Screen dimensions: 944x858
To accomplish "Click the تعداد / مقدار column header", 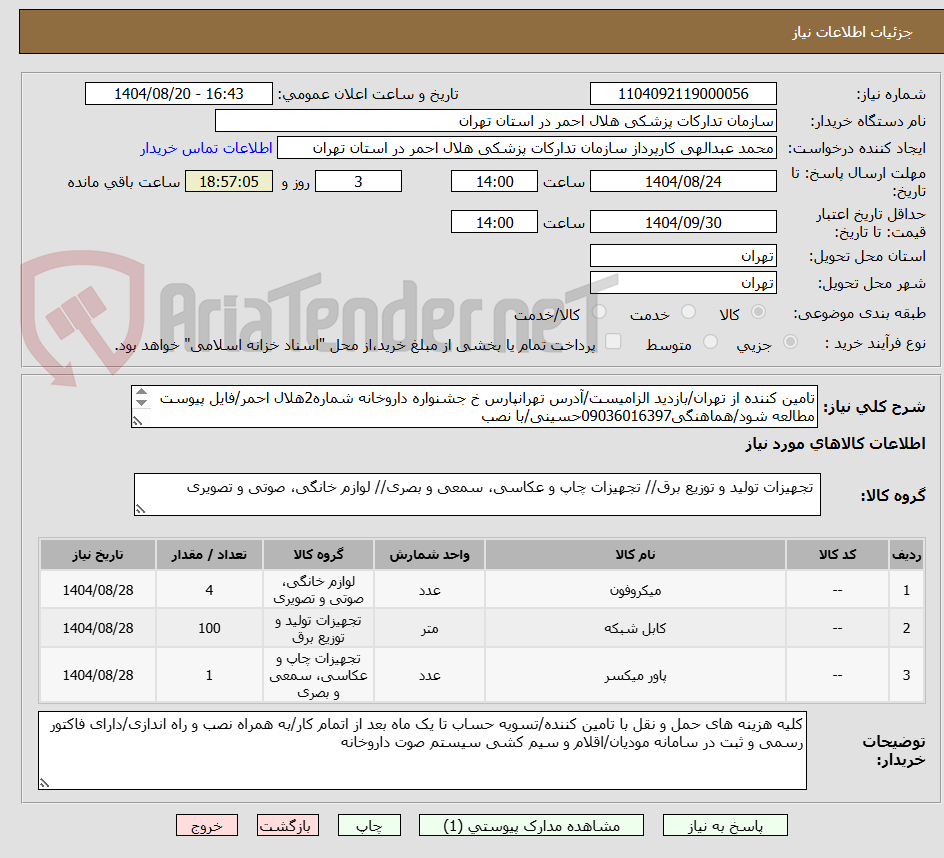I will click(x=209, y=555).
